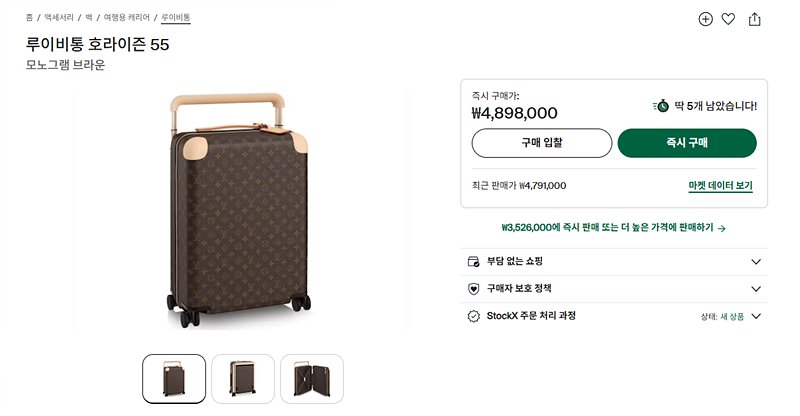Go to 홈 in the breadcrumb
Image resolution: width=800 pixels, height=416 pixels.
pyautogui.click(x=29, y=17)
